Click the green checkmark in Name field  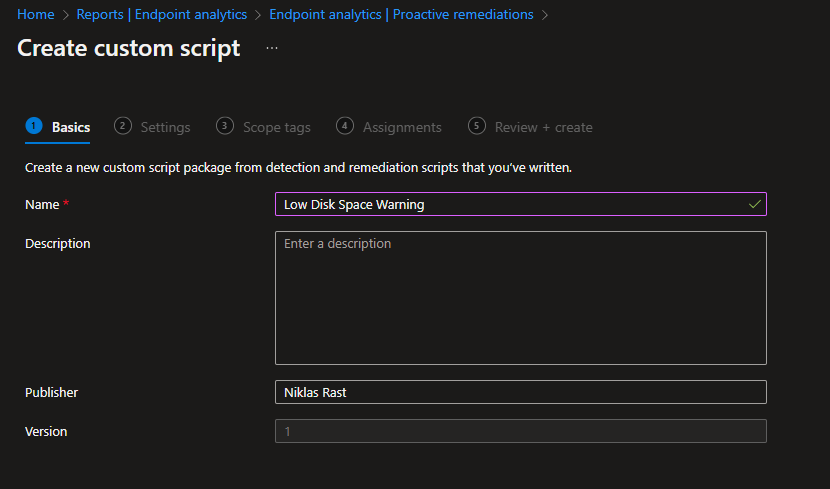pyautogui.click(x=755, y=204)
